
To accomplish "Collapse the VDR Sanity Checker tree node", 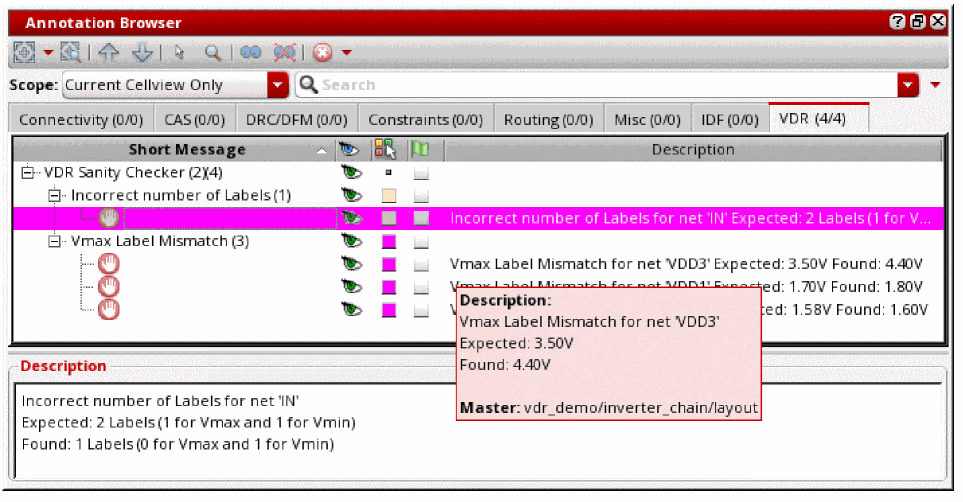I will coord(27,173).
